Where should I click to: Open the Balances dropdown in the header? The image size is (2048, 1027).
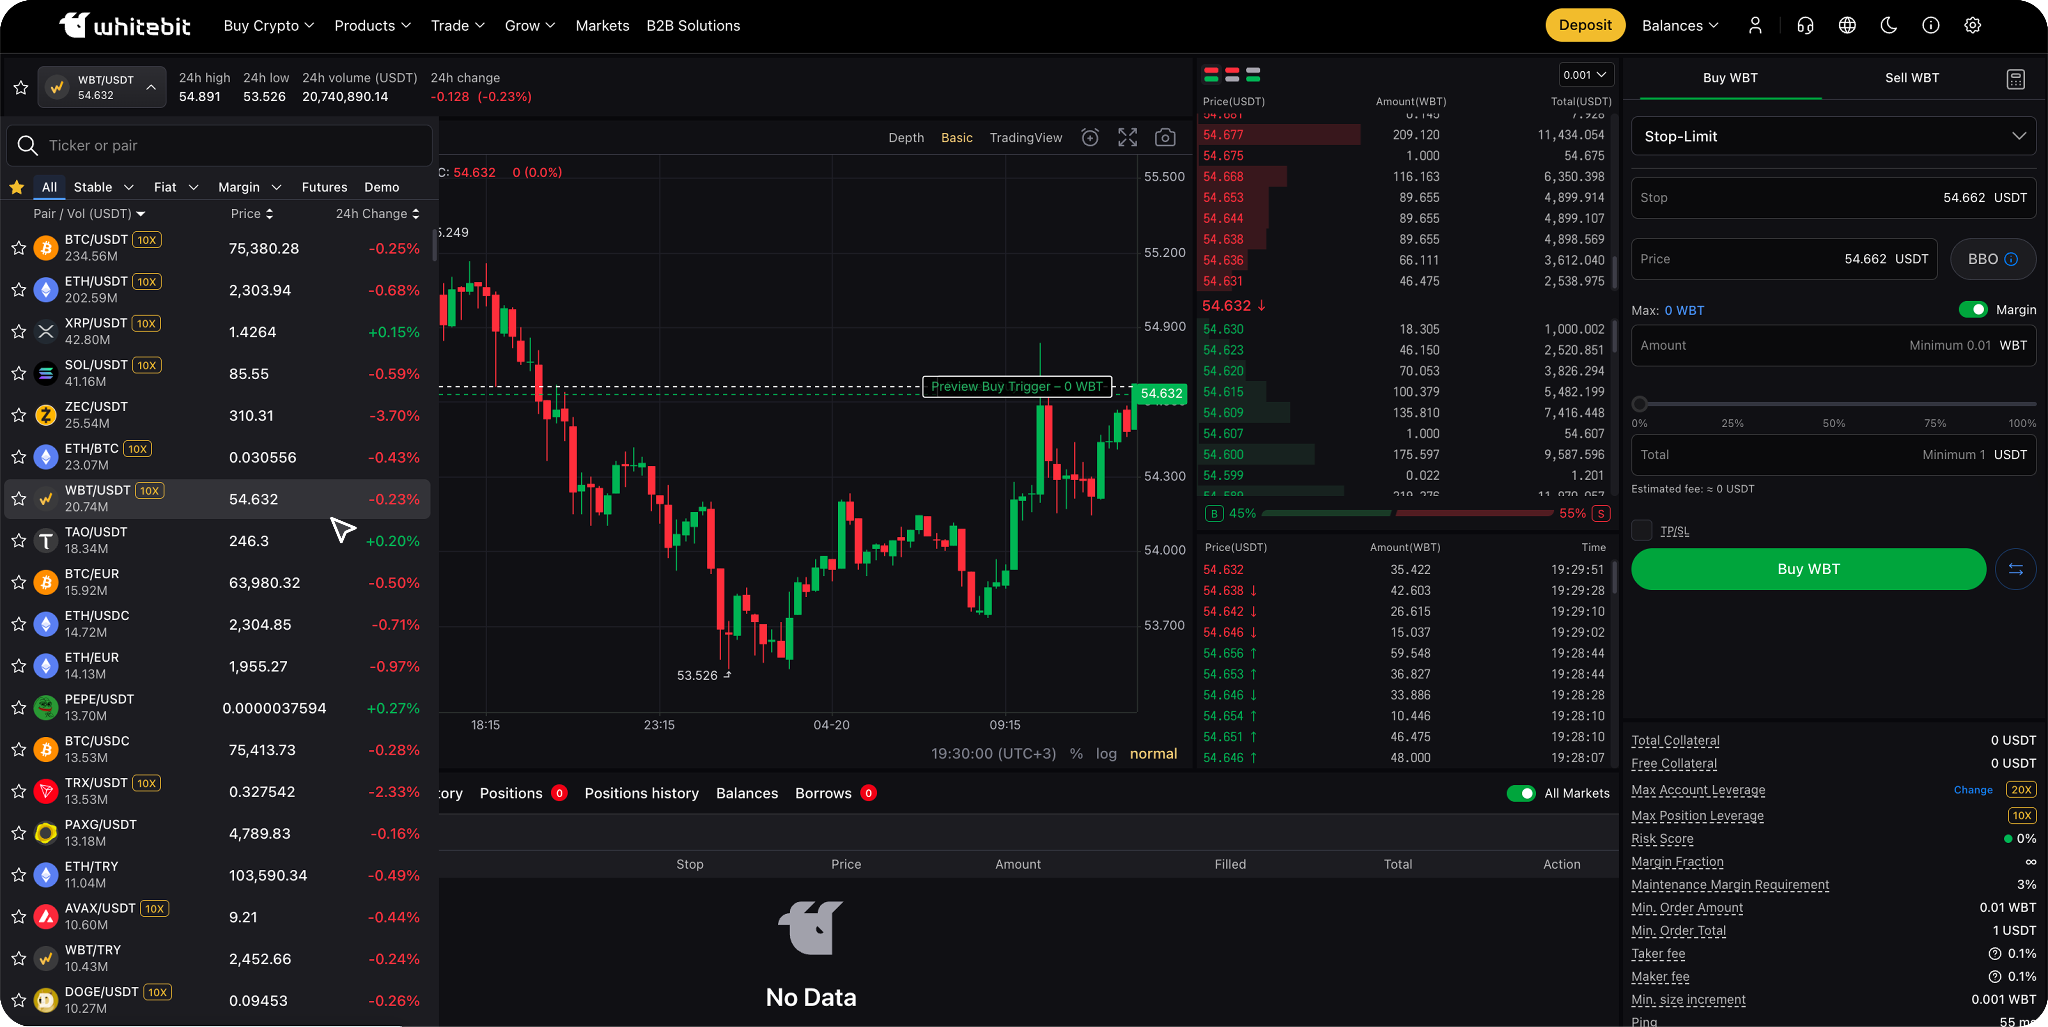pos(1680,26)
